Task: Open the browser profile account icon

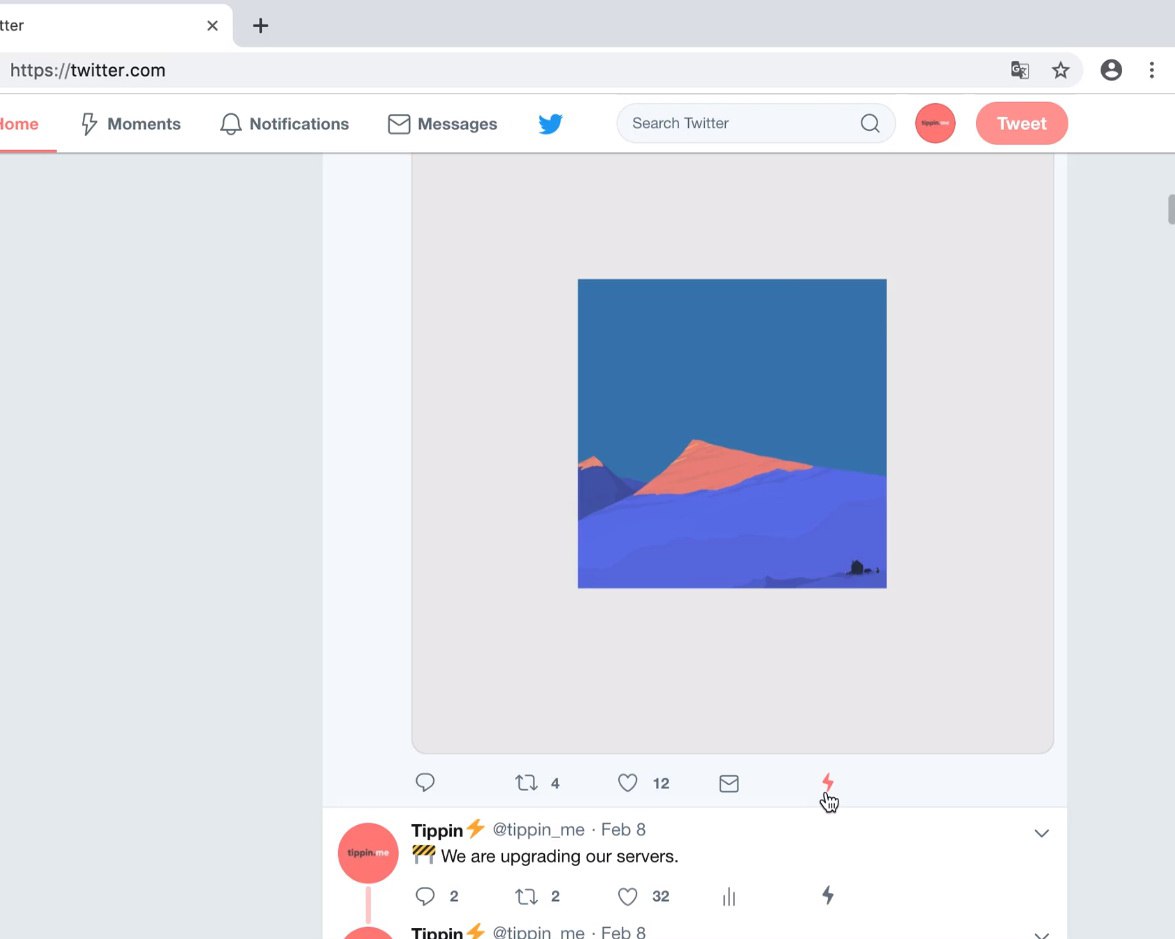Action: (1111, 70)
